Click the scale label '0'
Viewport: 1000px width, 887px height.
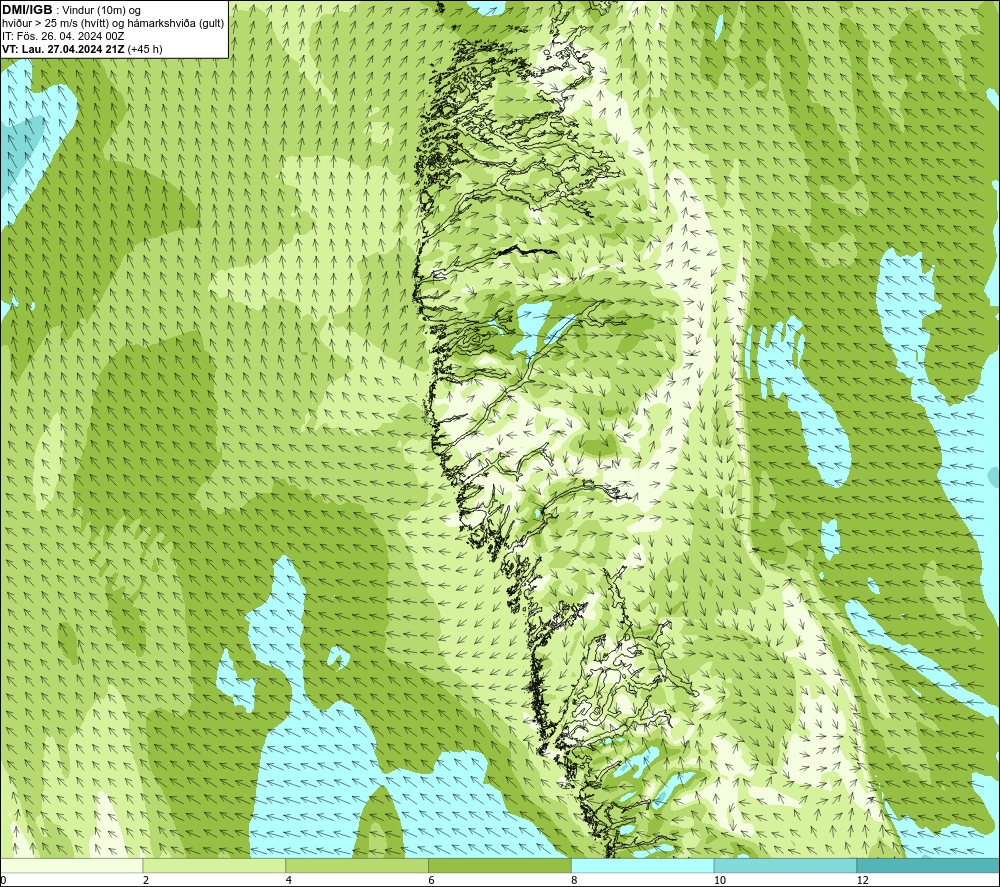(x=3, y=880)
